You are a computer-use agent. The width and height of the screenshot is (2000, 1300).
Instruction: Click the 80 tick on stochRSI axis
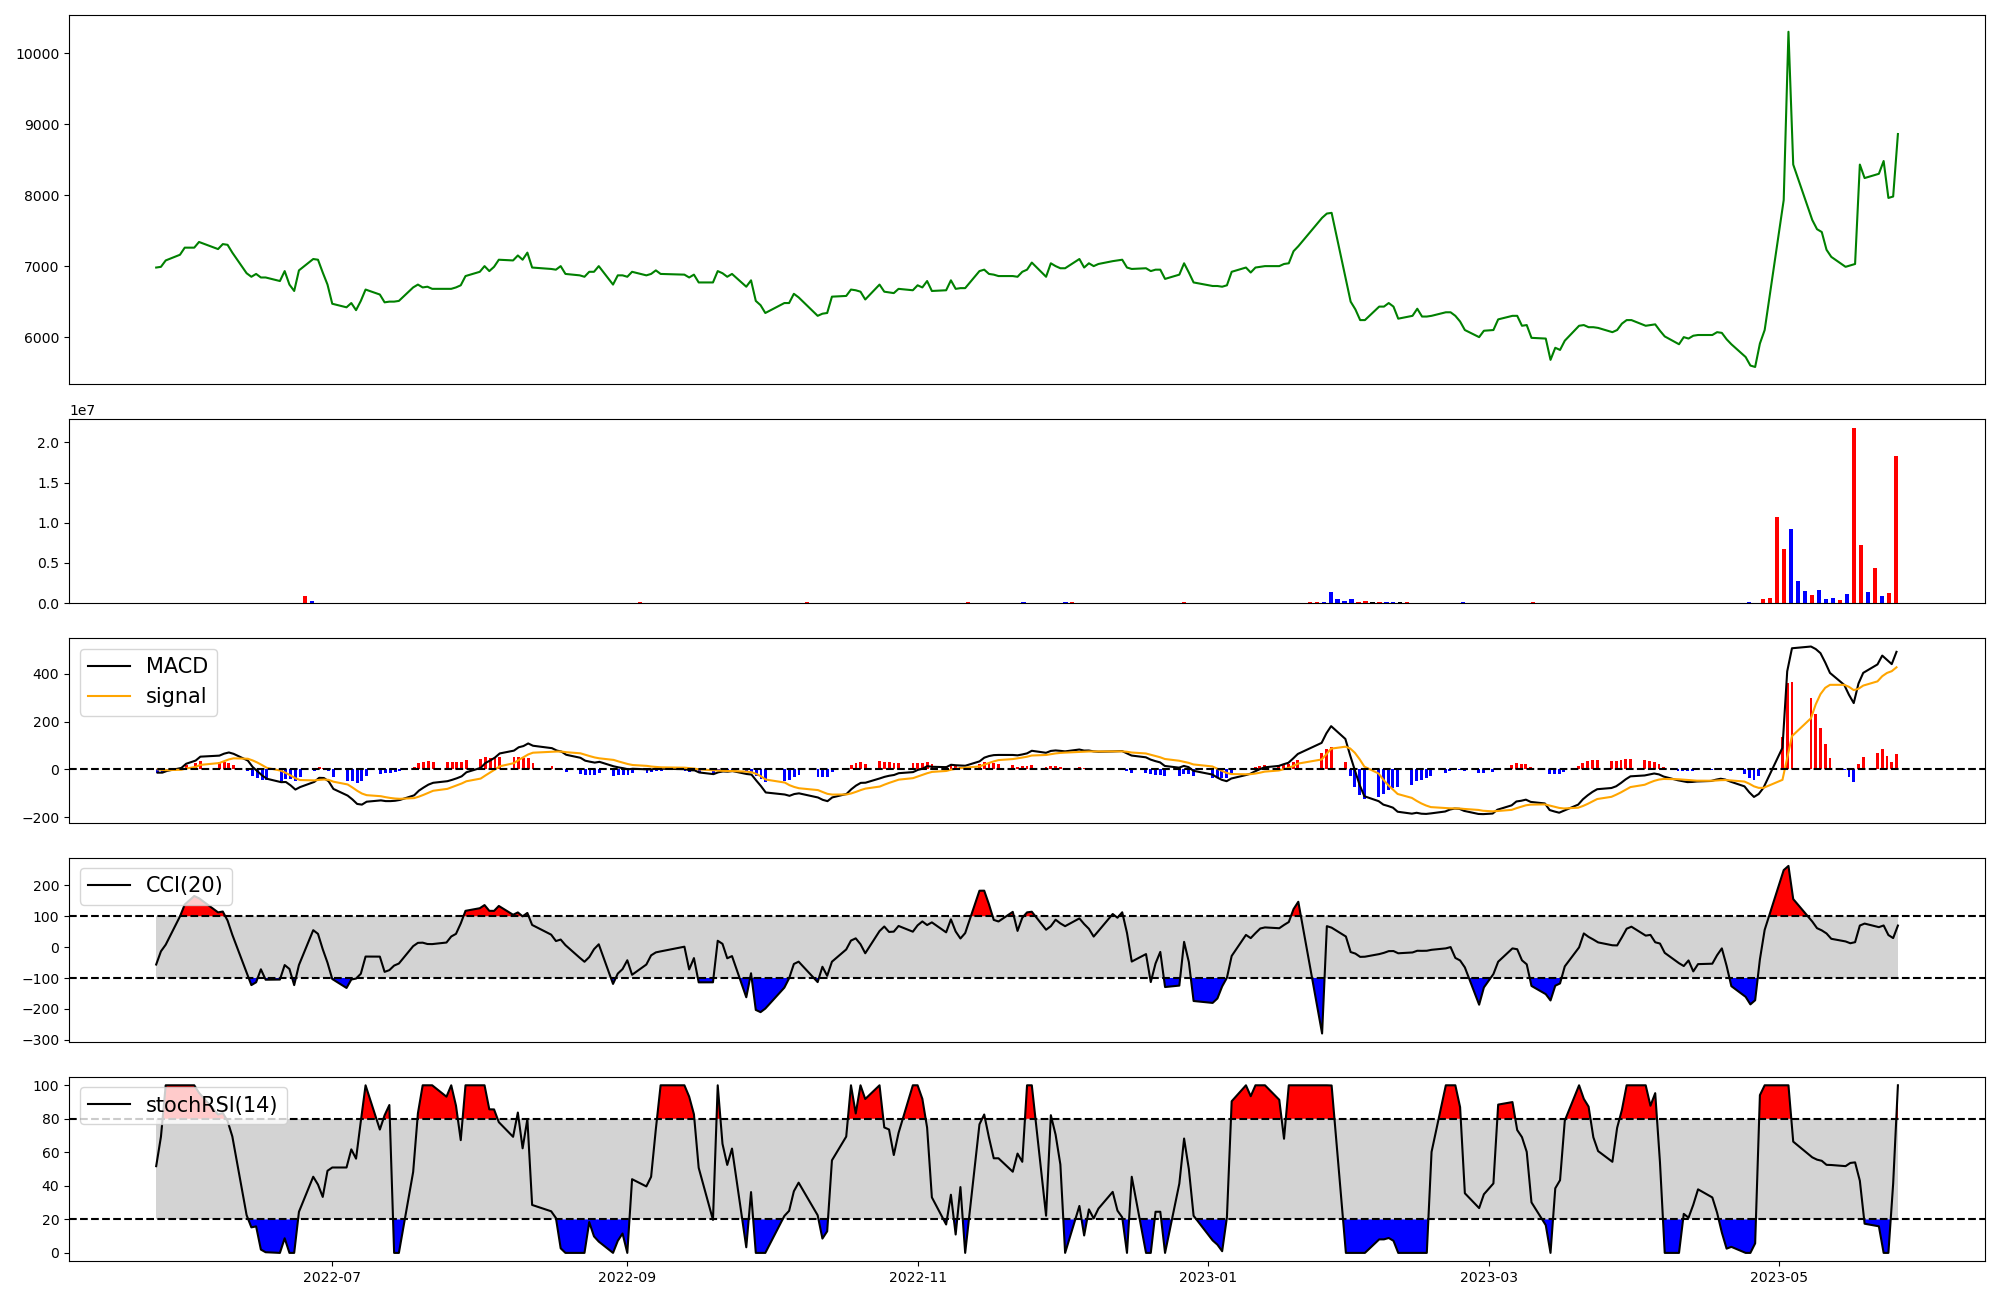(51, 1119)
